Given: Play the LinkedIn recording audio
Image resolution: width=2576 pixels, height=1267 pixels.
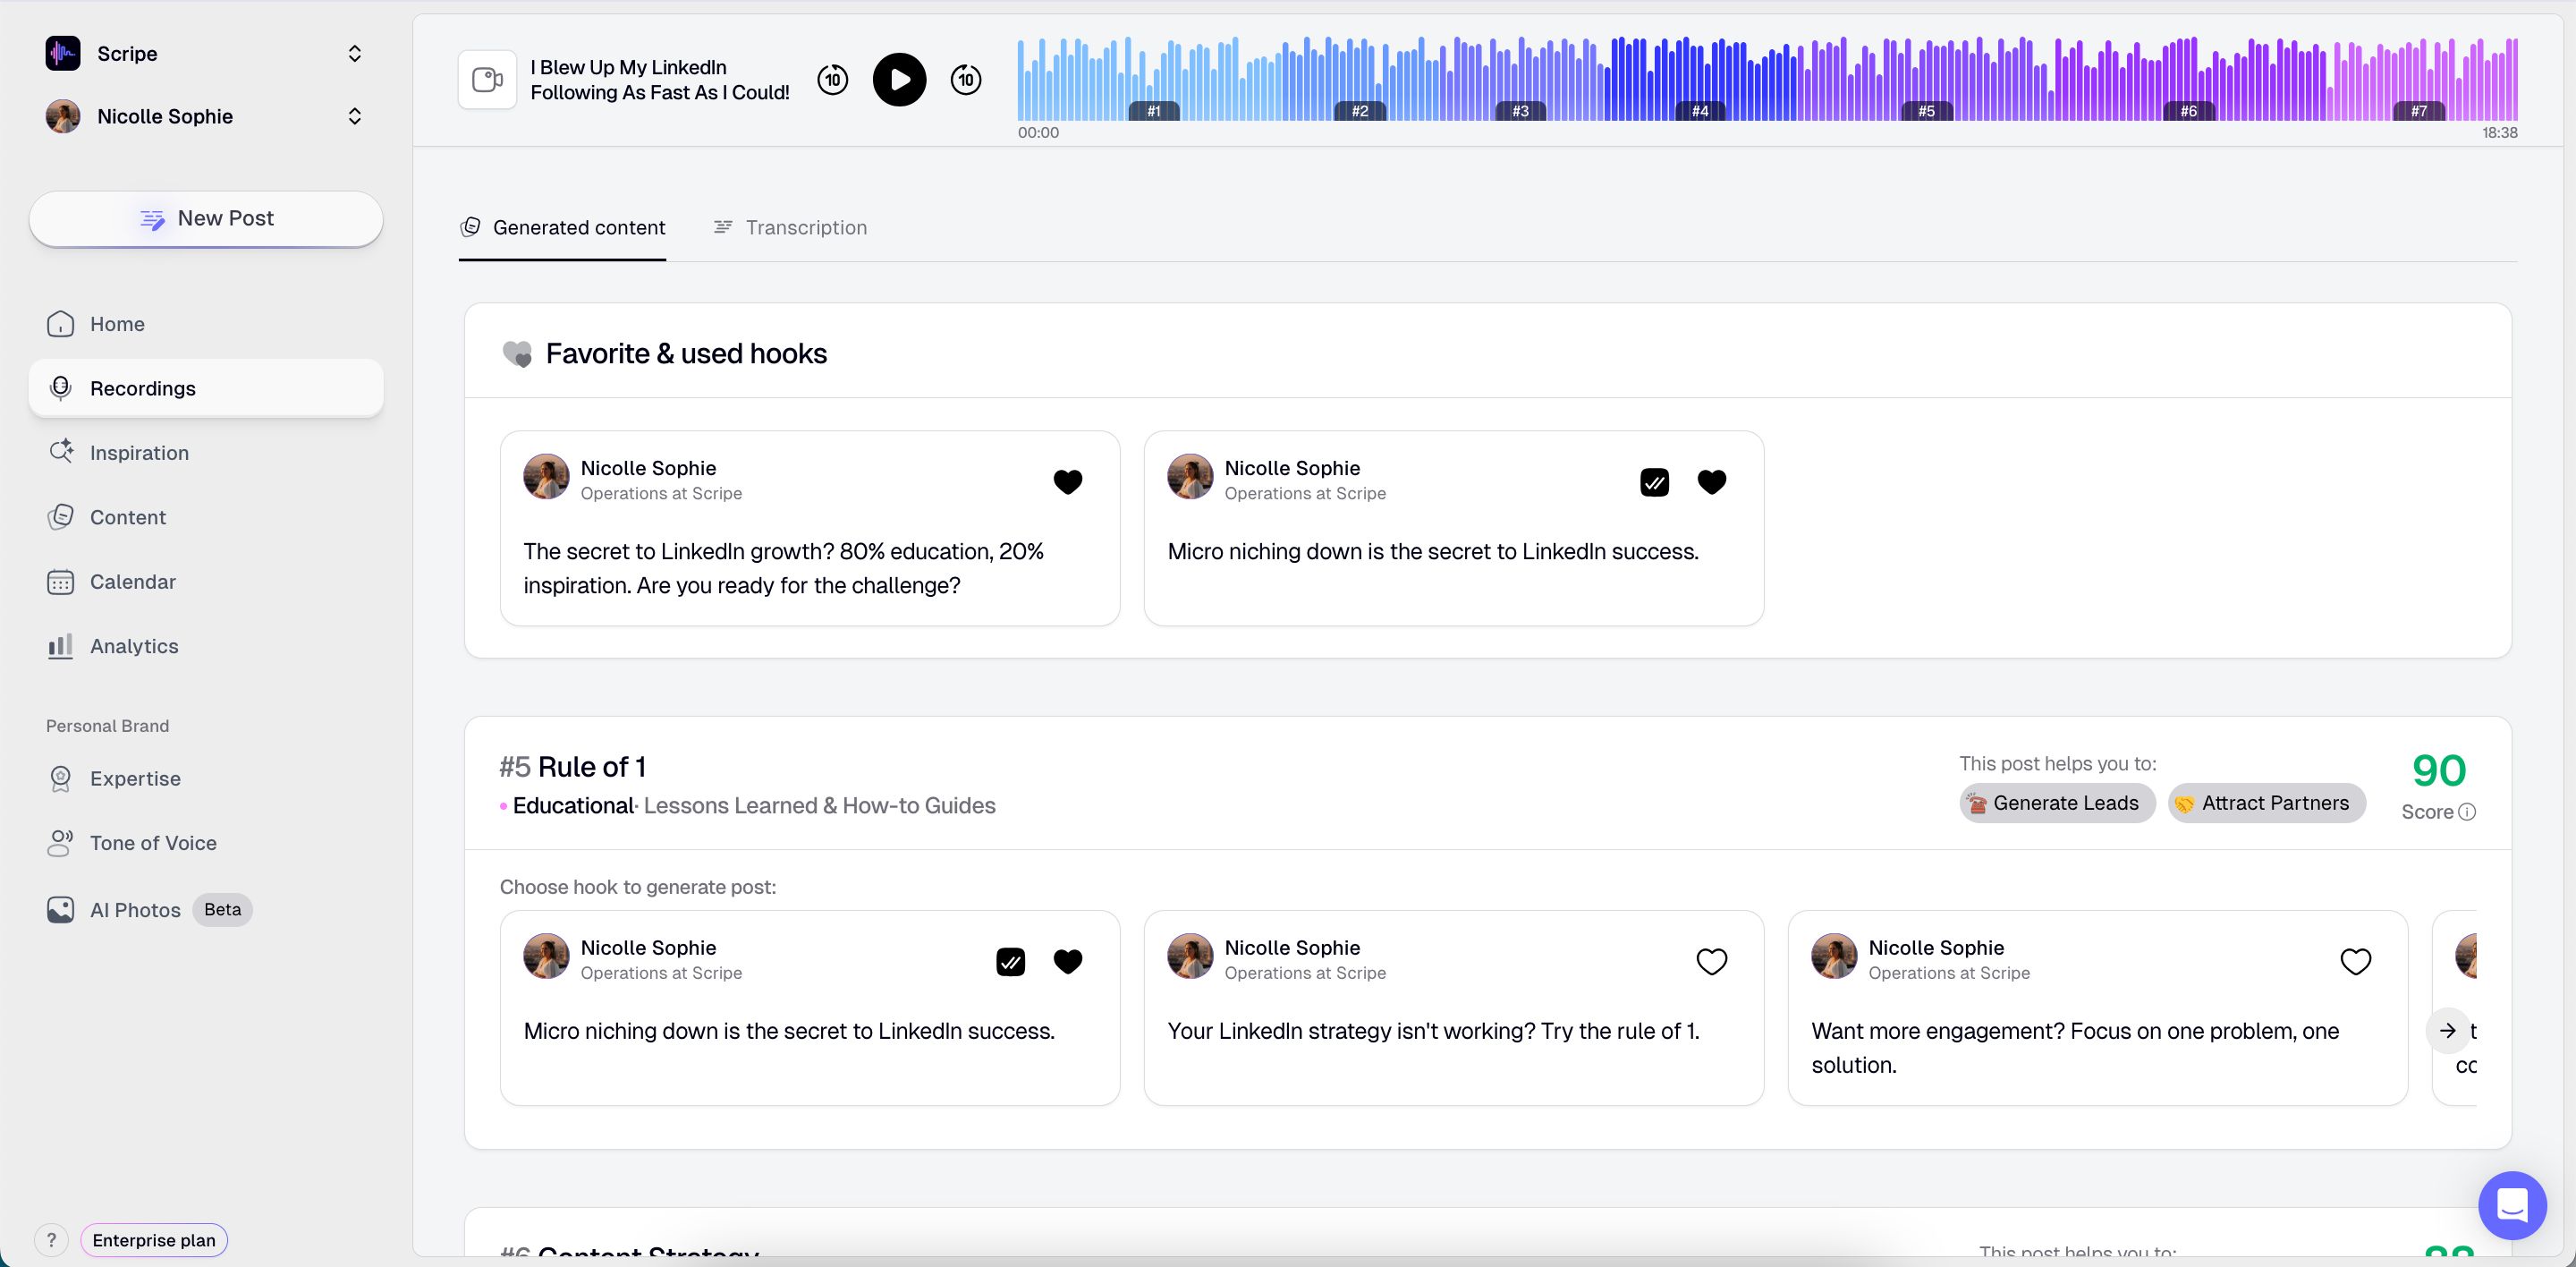Looking at the screenshot, I should pos(899,79).
